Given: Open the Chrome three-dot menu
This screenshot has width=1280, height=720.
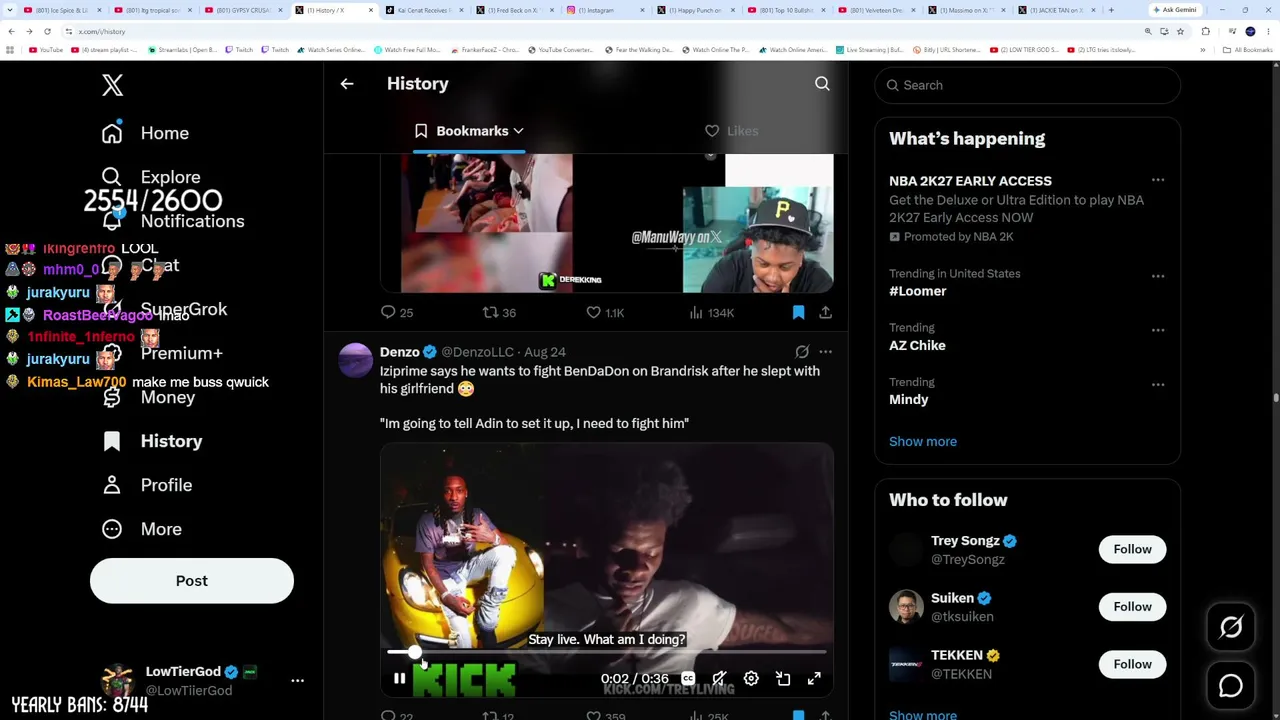Looking at the screenshot, I should coord(1268,31).
